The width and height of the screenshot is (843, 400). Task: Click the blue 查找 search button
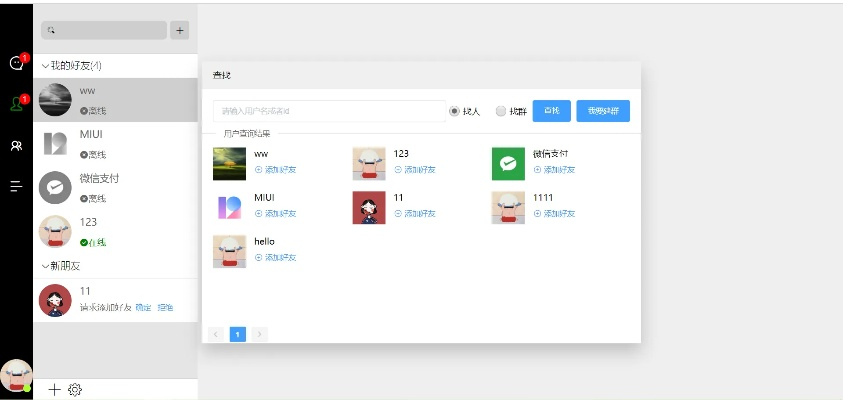[552, 111]
